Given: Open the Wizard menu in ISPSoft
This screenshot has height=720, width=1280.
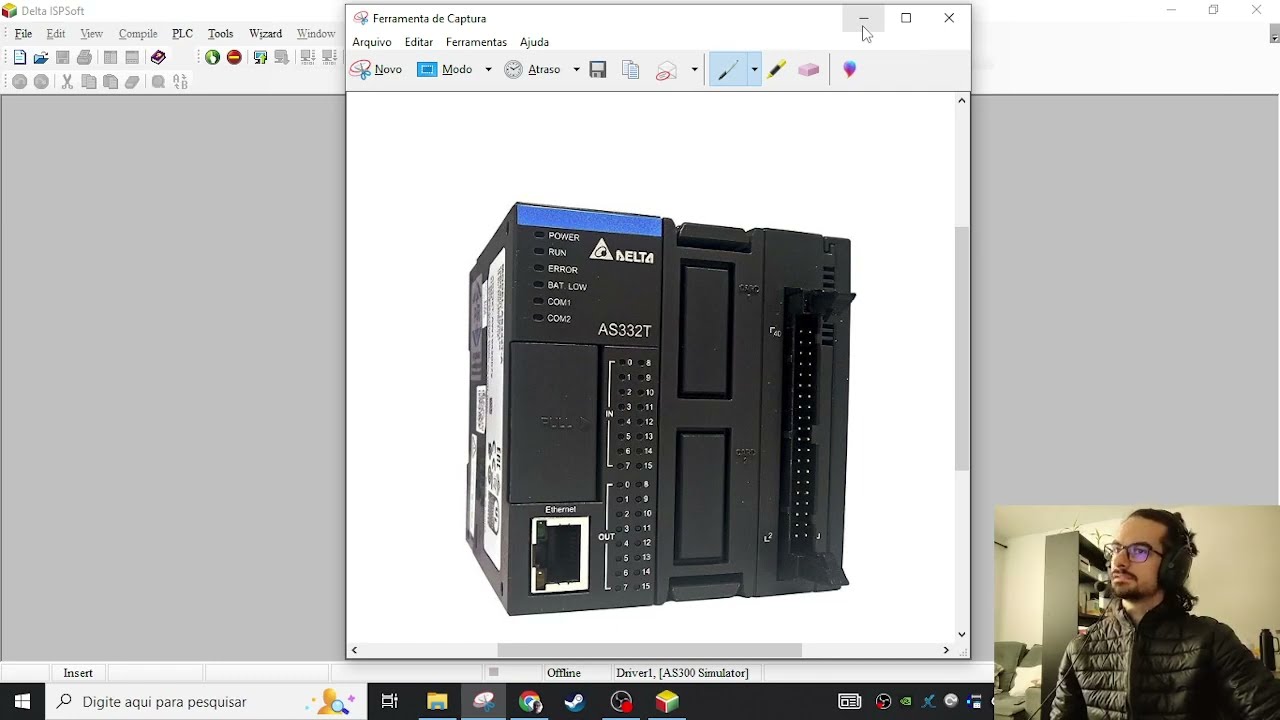Looking at the screenshot, I should (x=265, y=34).
